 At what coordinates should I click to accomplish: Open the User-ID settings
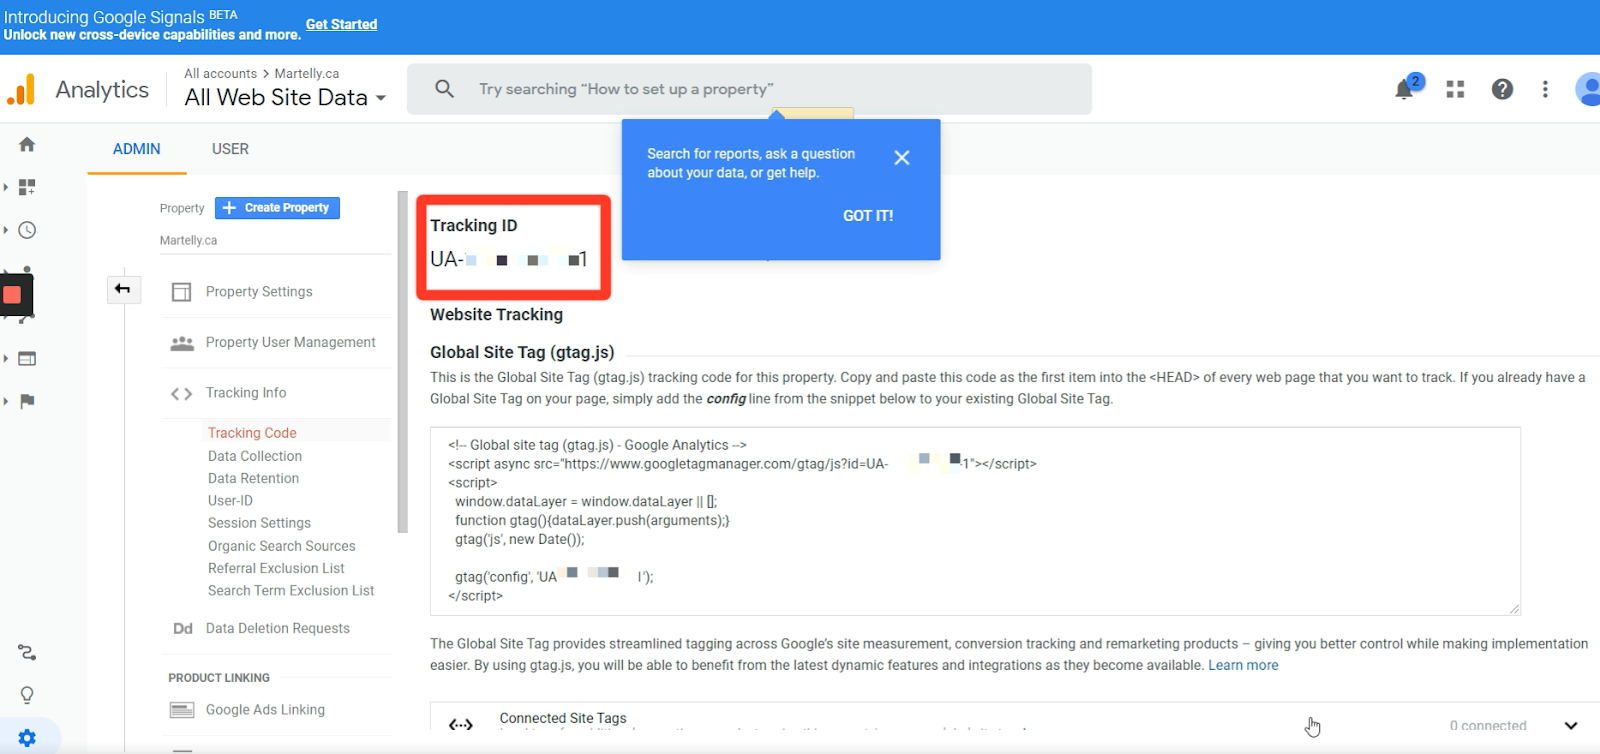(230, 500)
